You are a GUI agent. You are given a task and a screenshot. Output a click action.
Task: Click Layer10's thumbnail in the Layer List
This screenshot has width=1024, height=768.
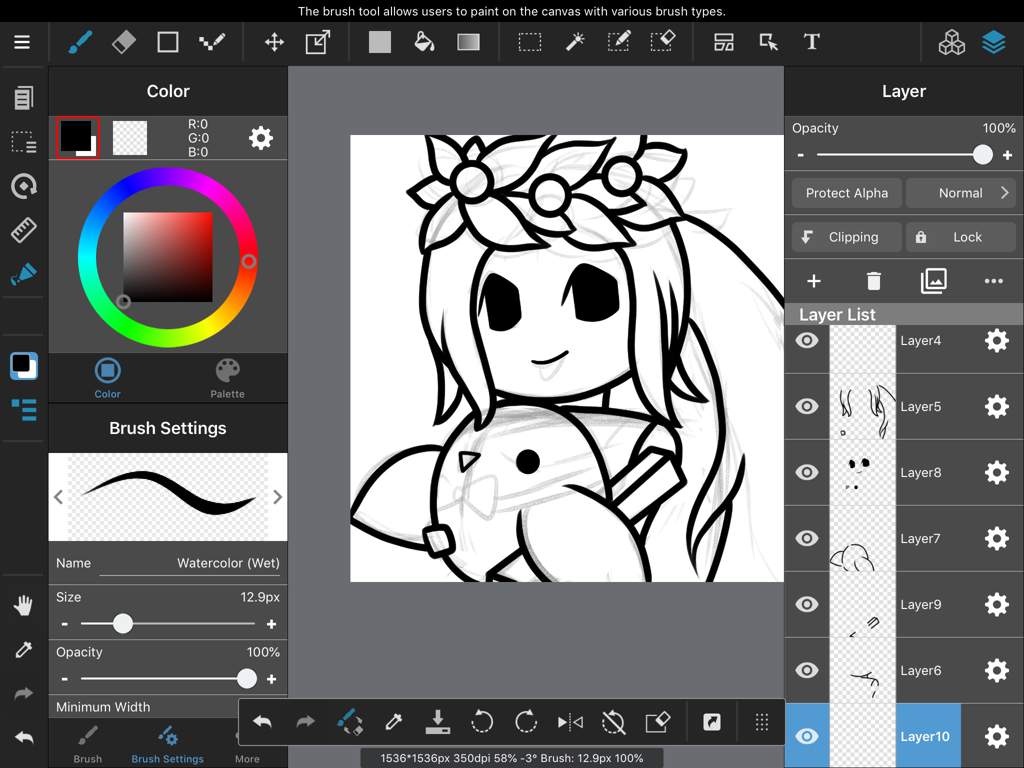pyautogui.click(x=862, y=735)
